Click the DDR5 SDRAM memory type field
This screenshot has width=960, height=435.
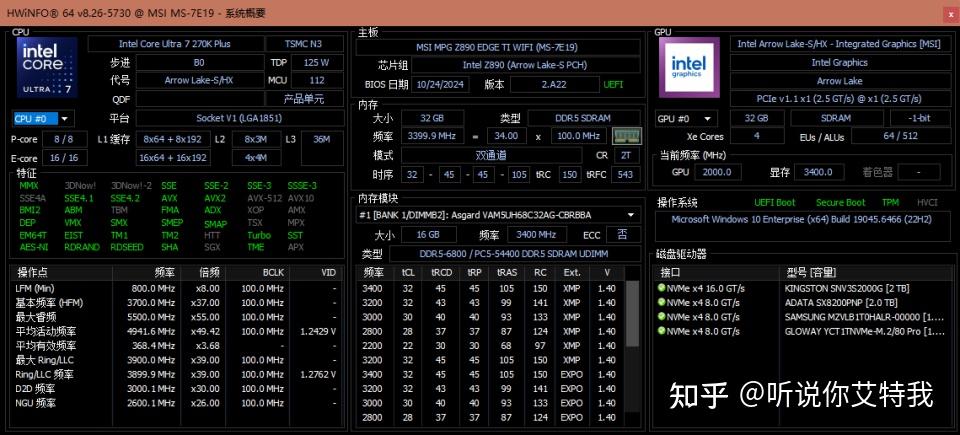tap(584, 118)
